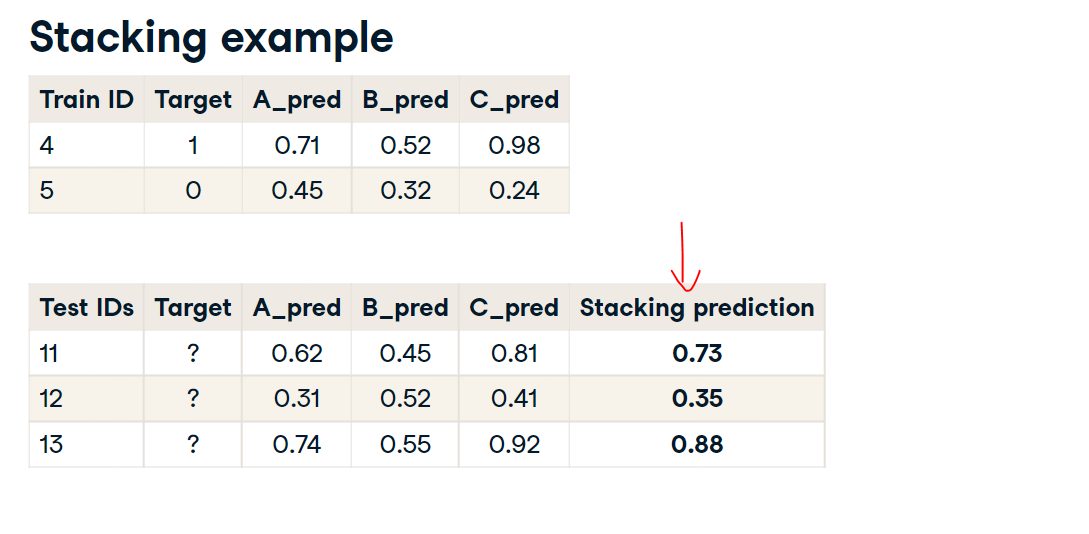Select the Train ID column header
This screenshot has width=1089, height=534.
[86, 100]
